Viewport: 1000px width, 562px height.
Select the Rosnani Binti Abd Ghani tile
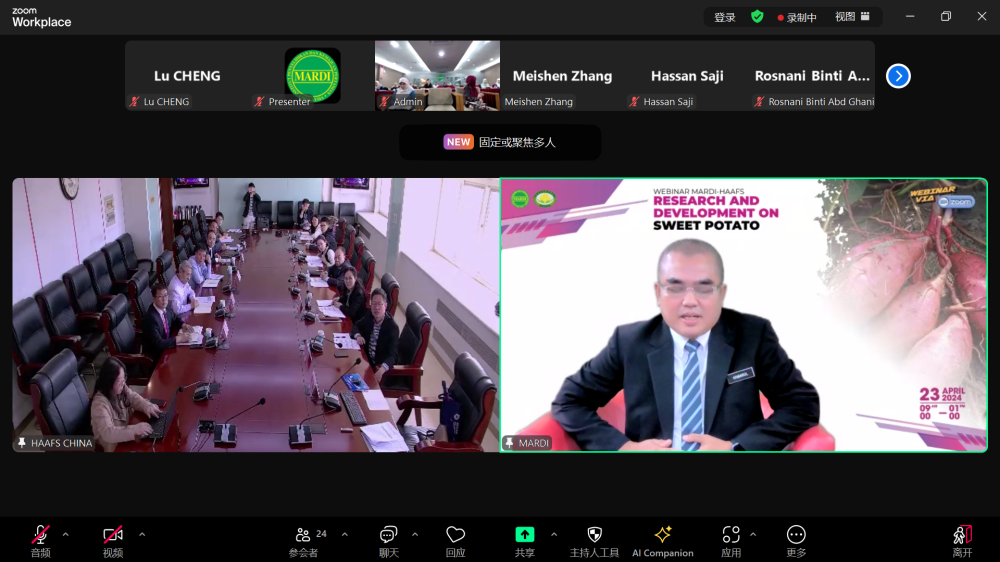812,76
